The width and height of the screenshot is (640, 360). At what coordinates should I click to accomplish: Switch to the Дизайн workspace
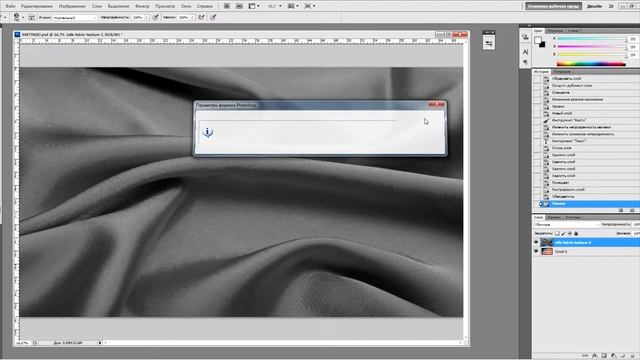click(594, 6)
